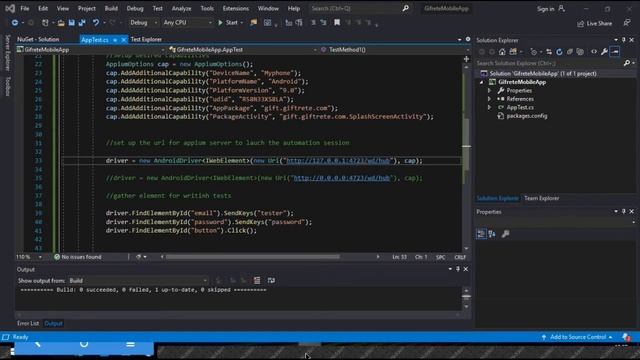Click the Collapse All icon in Solution Explorer
Viewport: 640px width, 360px height.
pyautogui.click(x=570, y=52)
